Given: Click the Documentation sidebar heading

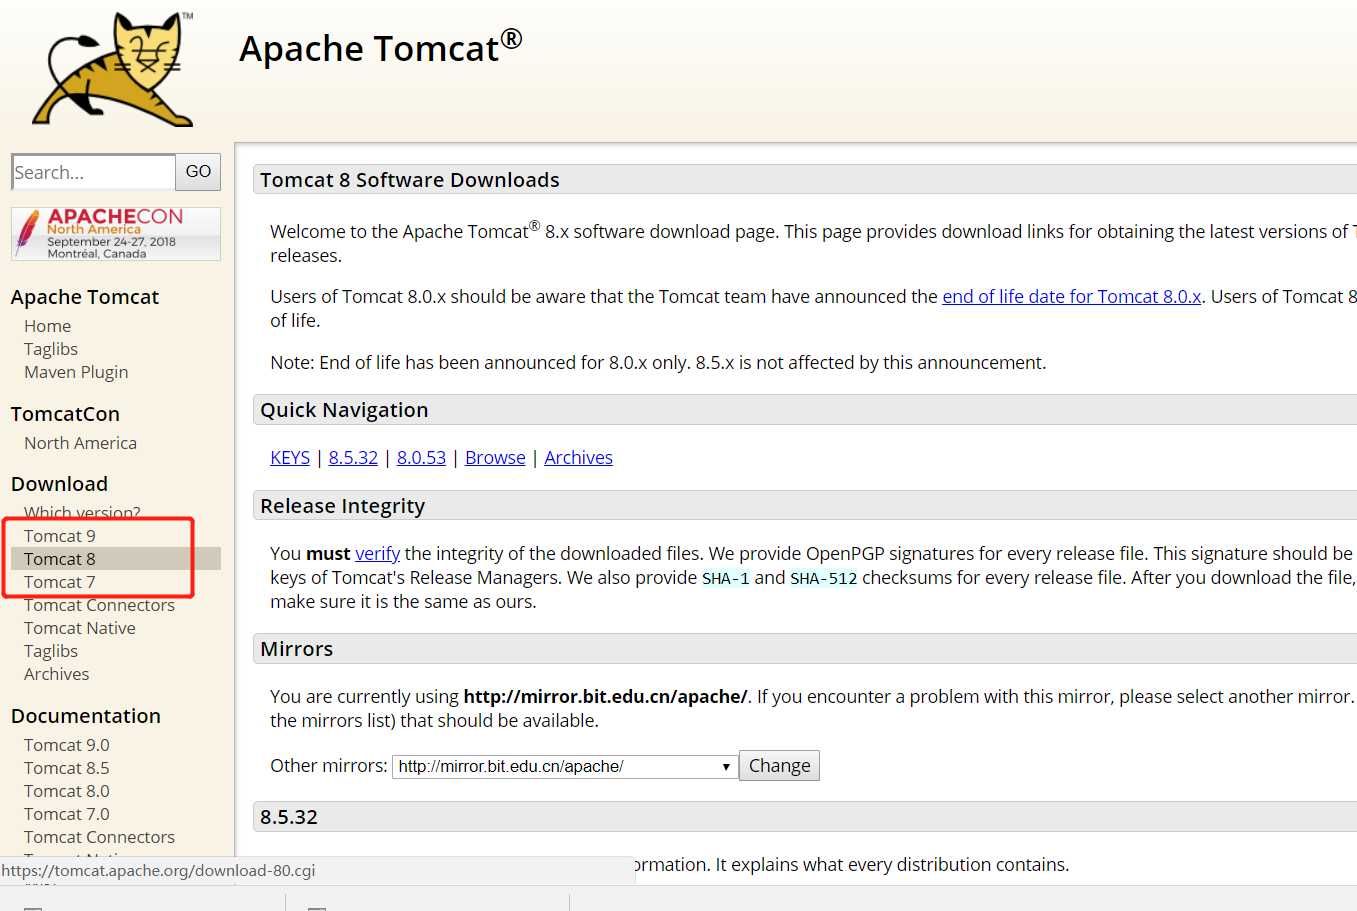Looking at the screenshot, I should [86, 716].
